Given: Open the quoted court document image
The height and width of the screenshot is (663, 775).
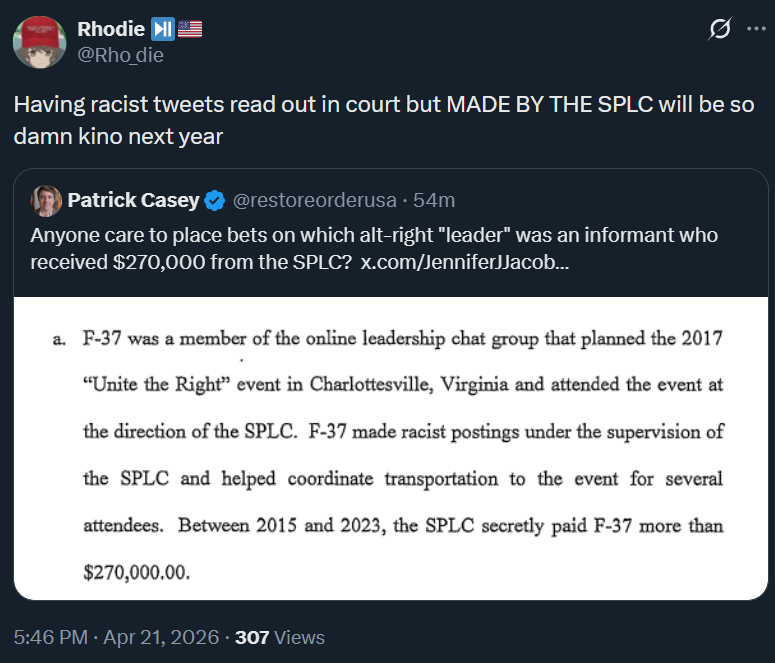Looking at the screenshot, I should [x=390, y=448].
